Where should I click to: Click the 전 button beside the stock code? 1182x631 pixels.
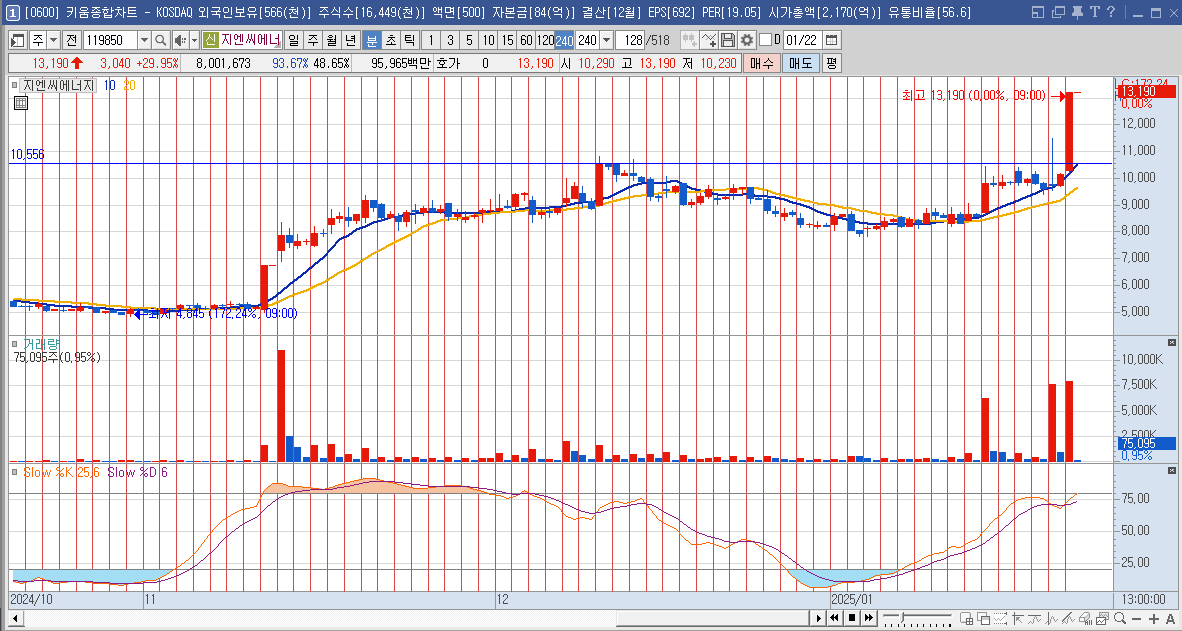72,40
